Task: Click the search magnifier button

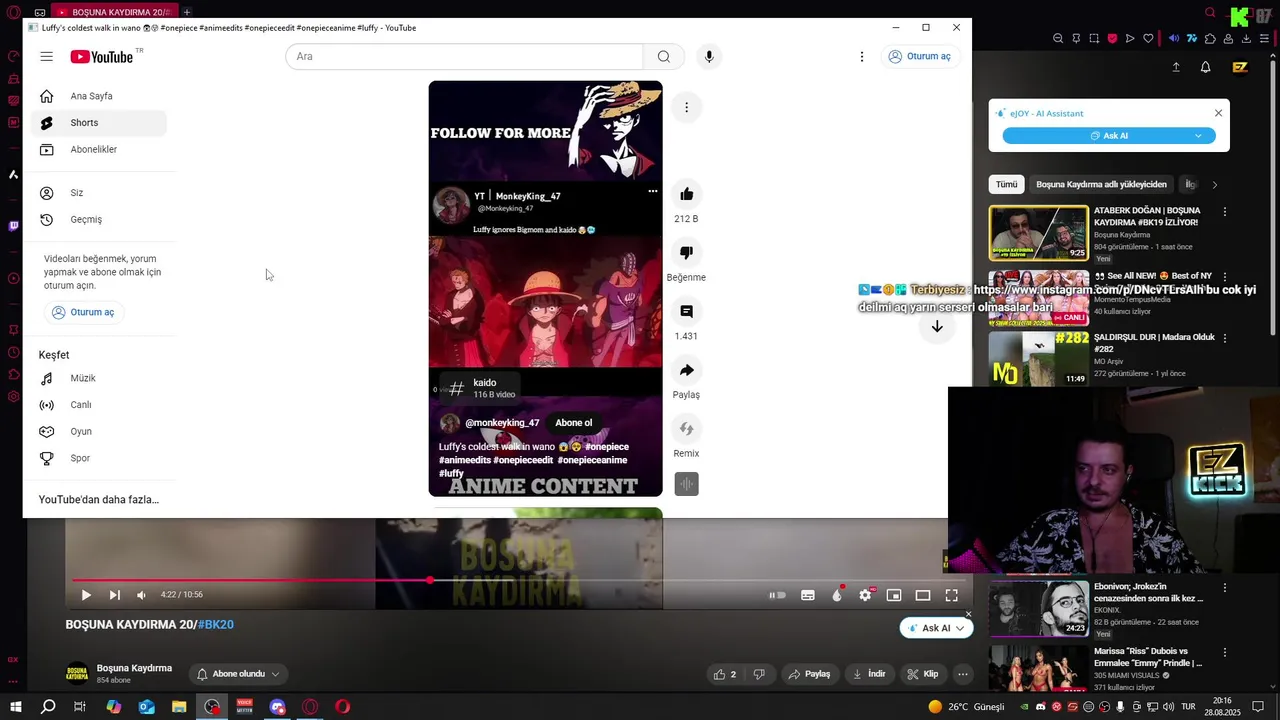Action: (x=664, y=57)
